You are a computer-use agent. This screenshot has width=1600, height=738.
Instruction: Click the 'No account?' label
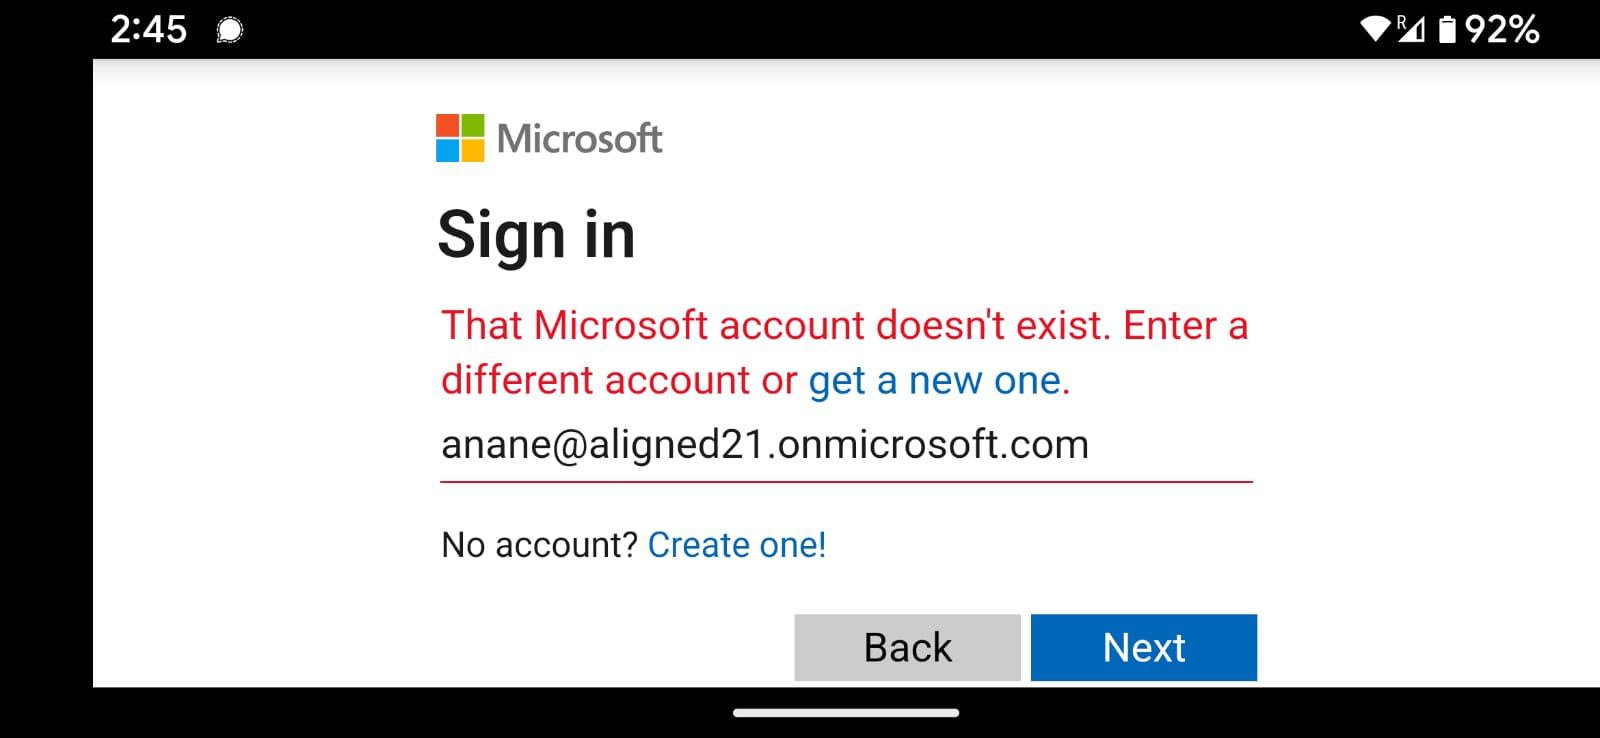(x=539, y=545)
